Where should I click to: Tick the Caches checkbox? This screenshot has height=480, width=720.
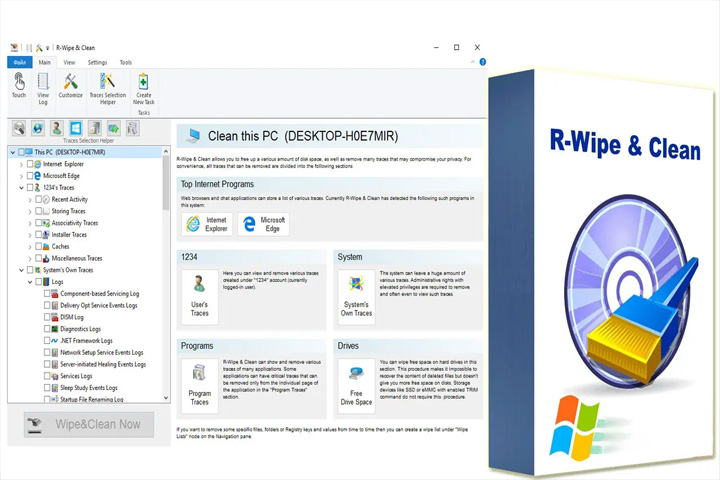(39, 246)
